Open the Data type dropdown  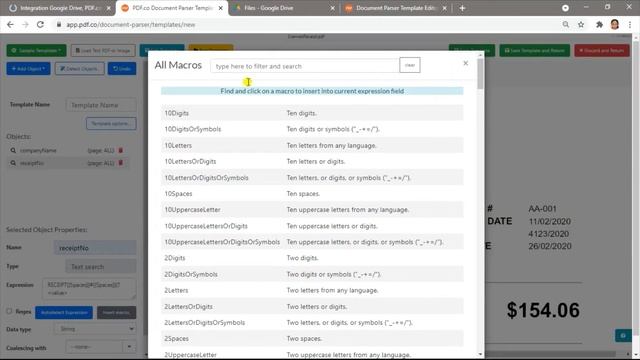click(95, 329)
